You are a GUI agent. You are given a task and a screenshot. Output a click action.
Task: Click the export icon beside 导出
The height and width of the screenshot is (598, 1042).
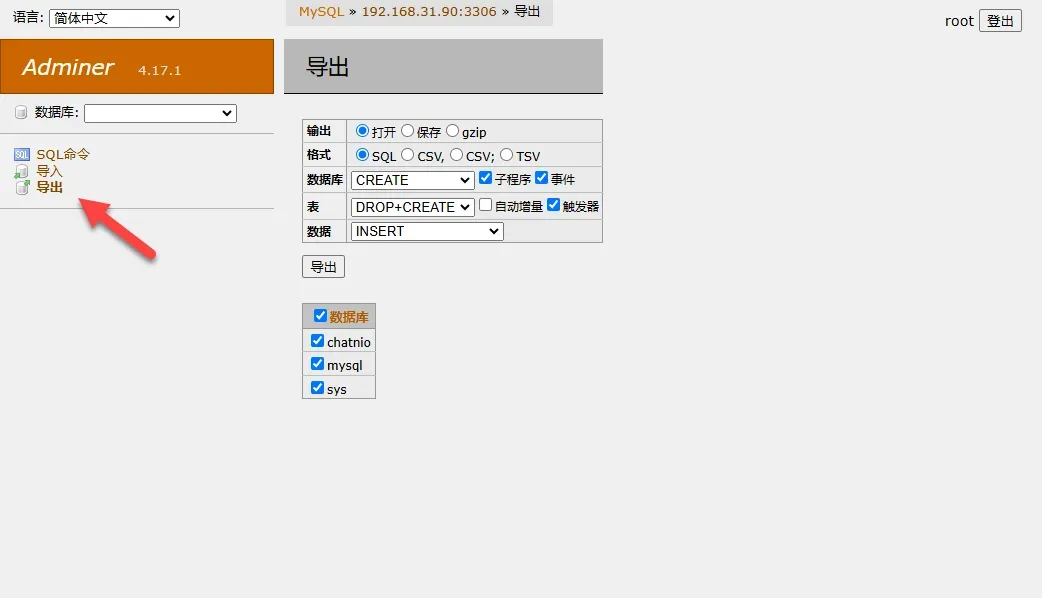pos(22,187)
